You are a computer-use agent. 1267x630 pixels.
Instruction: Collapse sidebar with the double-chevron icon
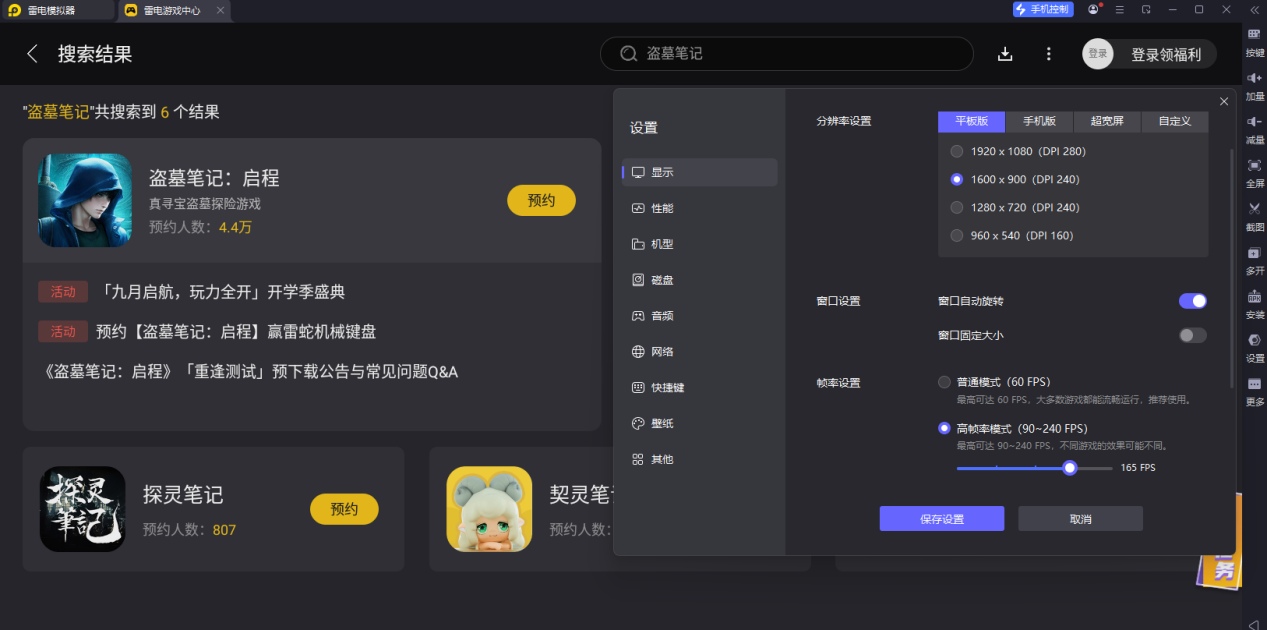[x=1254, y=9]
